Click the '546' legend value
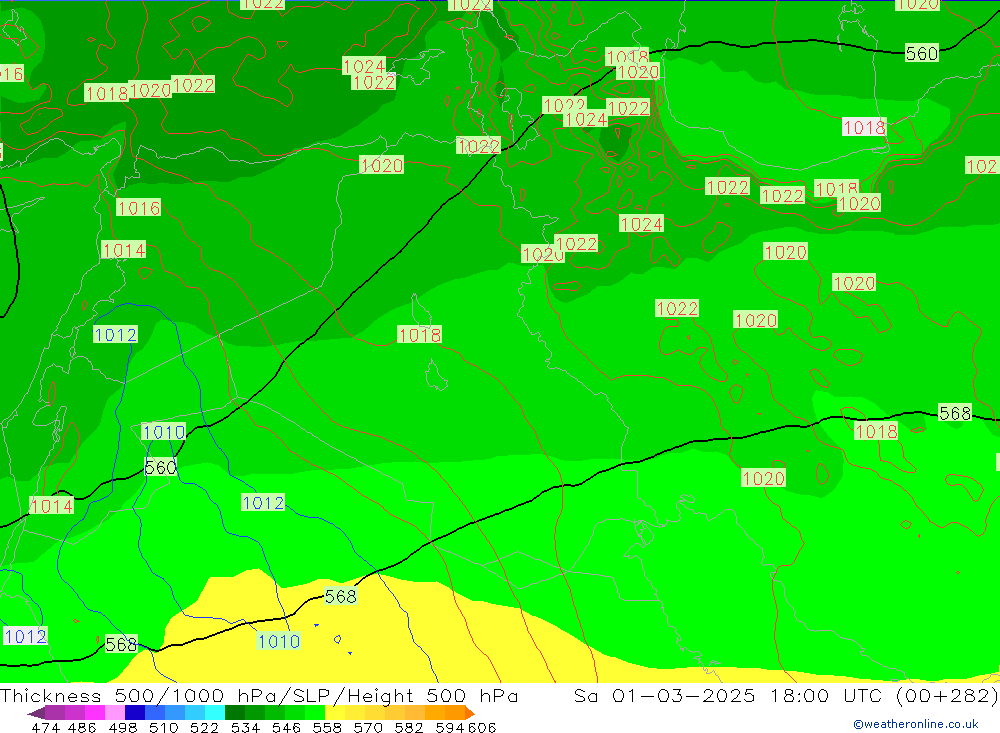The image size is (1000, 733). pos(286,727)
